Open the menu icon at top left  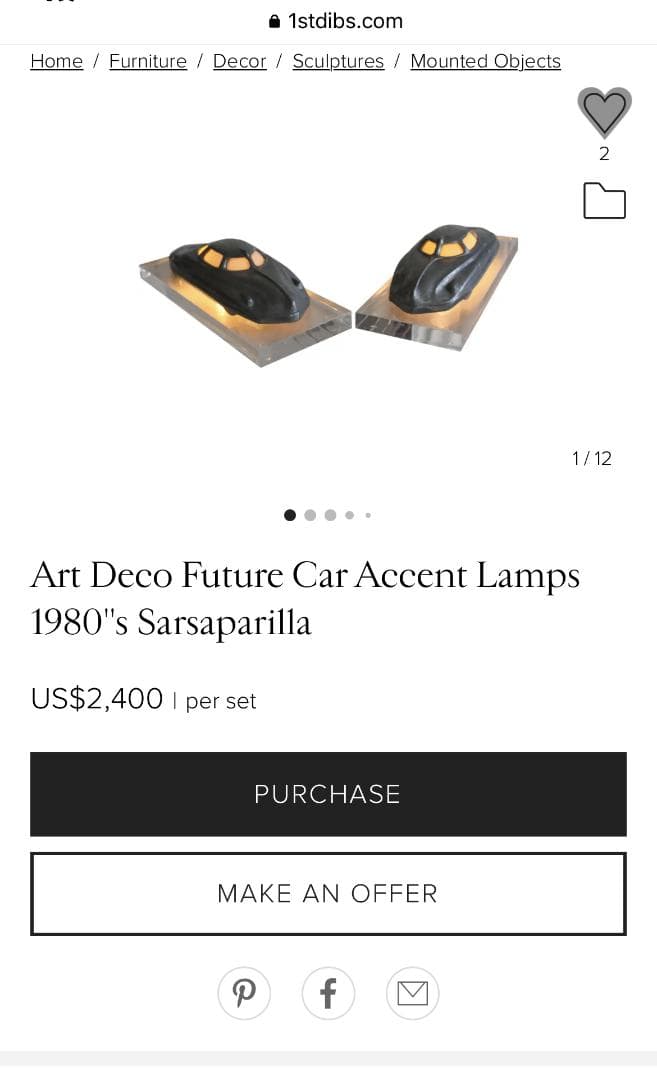pos(60,5)
